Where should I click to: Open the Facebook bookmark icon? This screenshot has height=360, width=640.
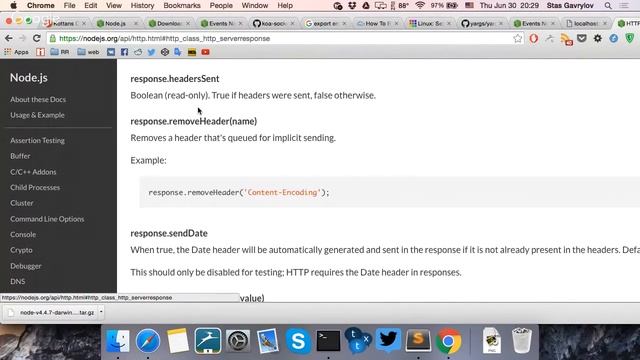pos(124,52)
